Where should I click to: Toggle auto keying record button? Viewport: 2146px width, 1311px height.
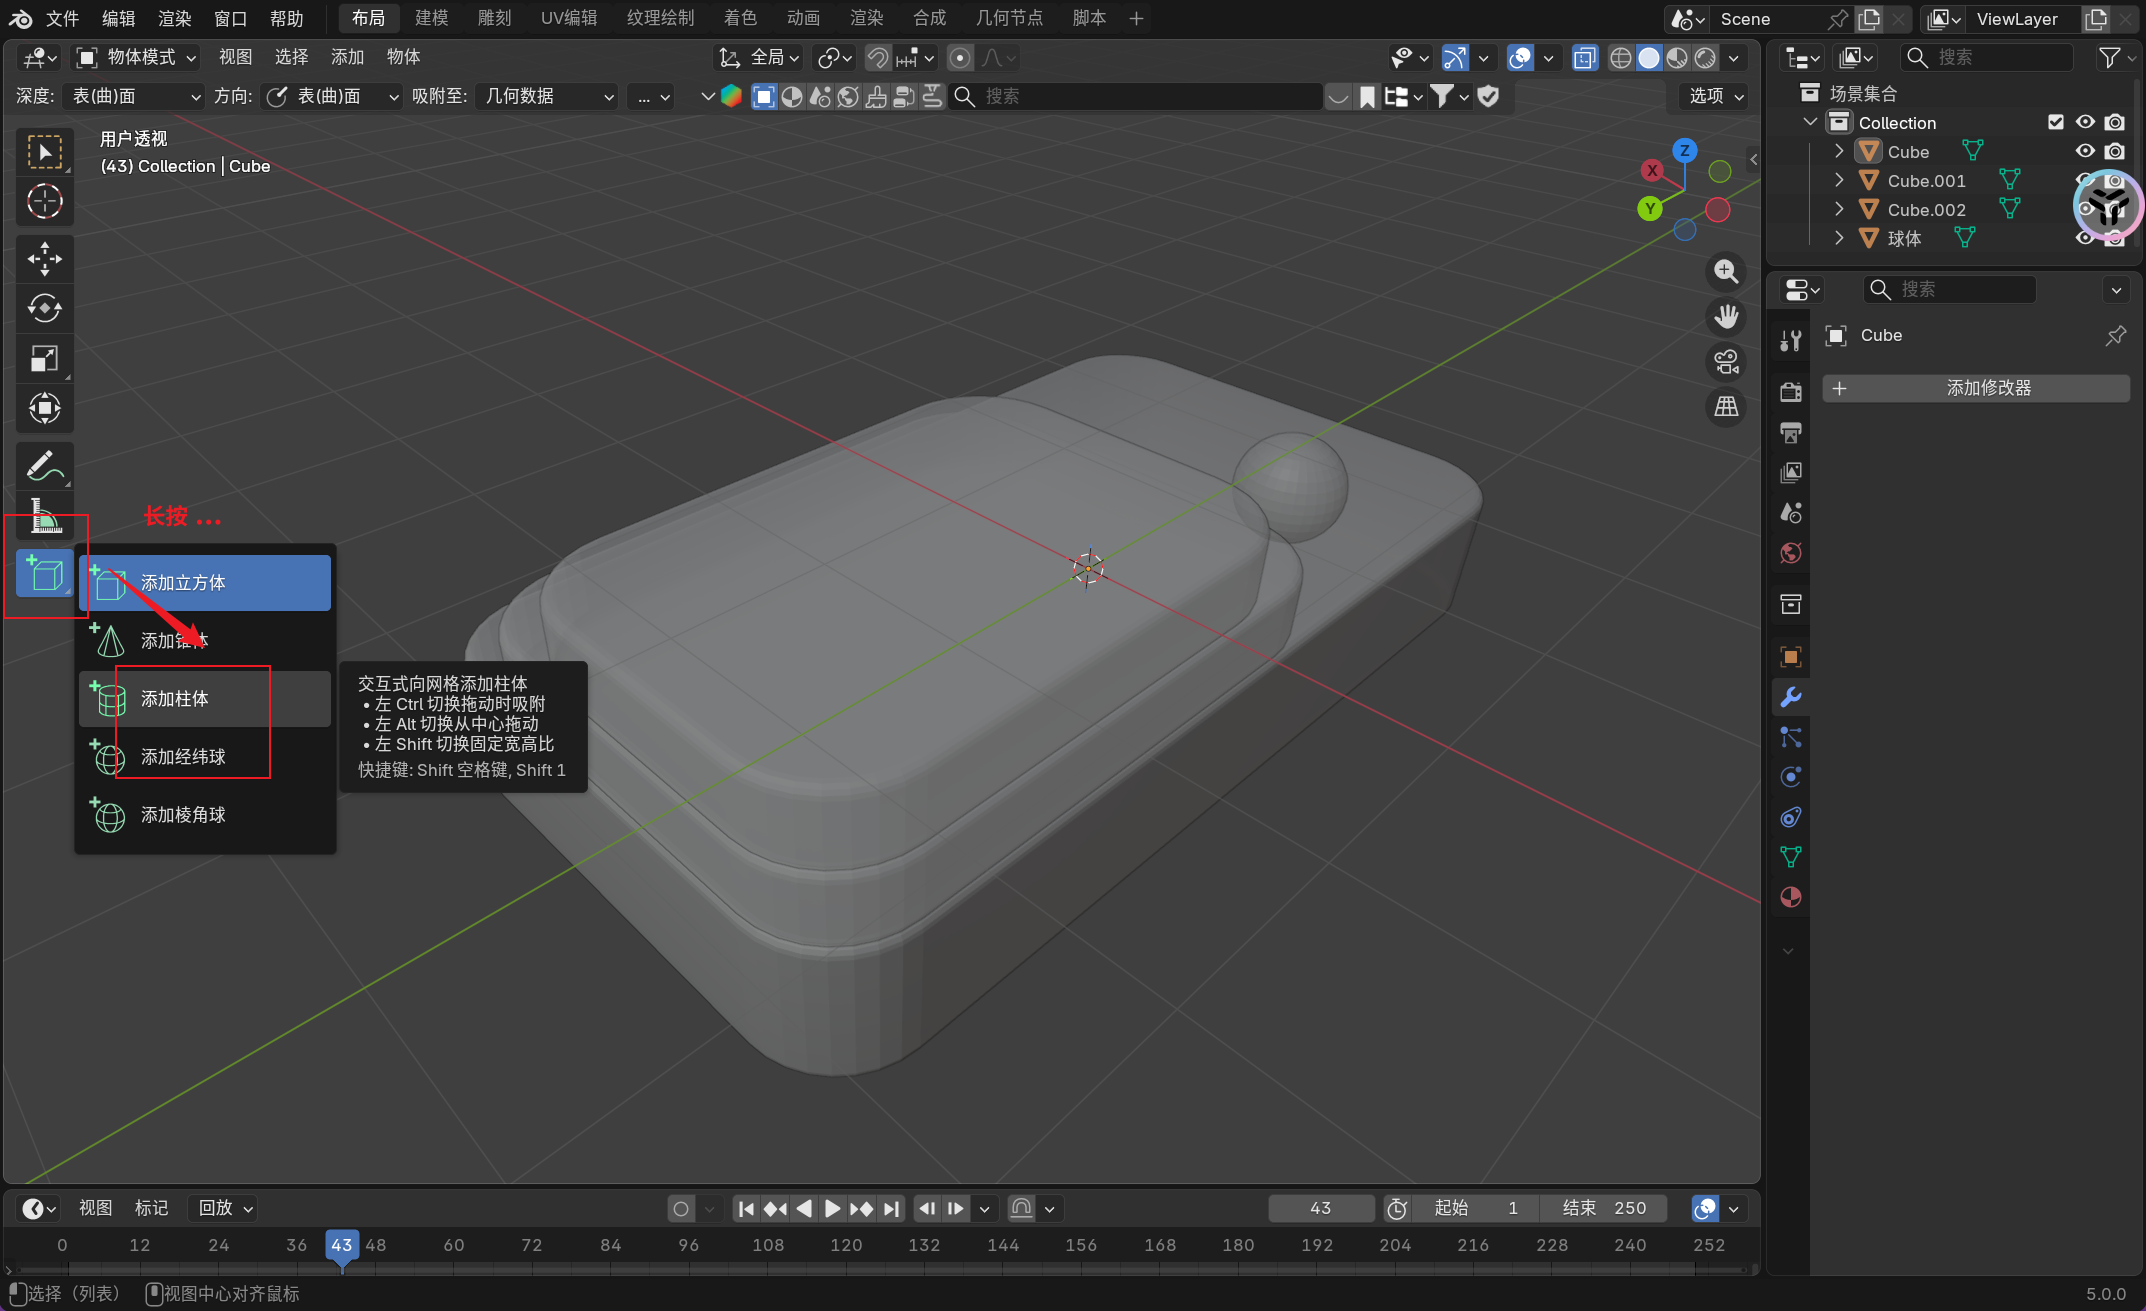pyautogui.click(x=681, y=1208)
